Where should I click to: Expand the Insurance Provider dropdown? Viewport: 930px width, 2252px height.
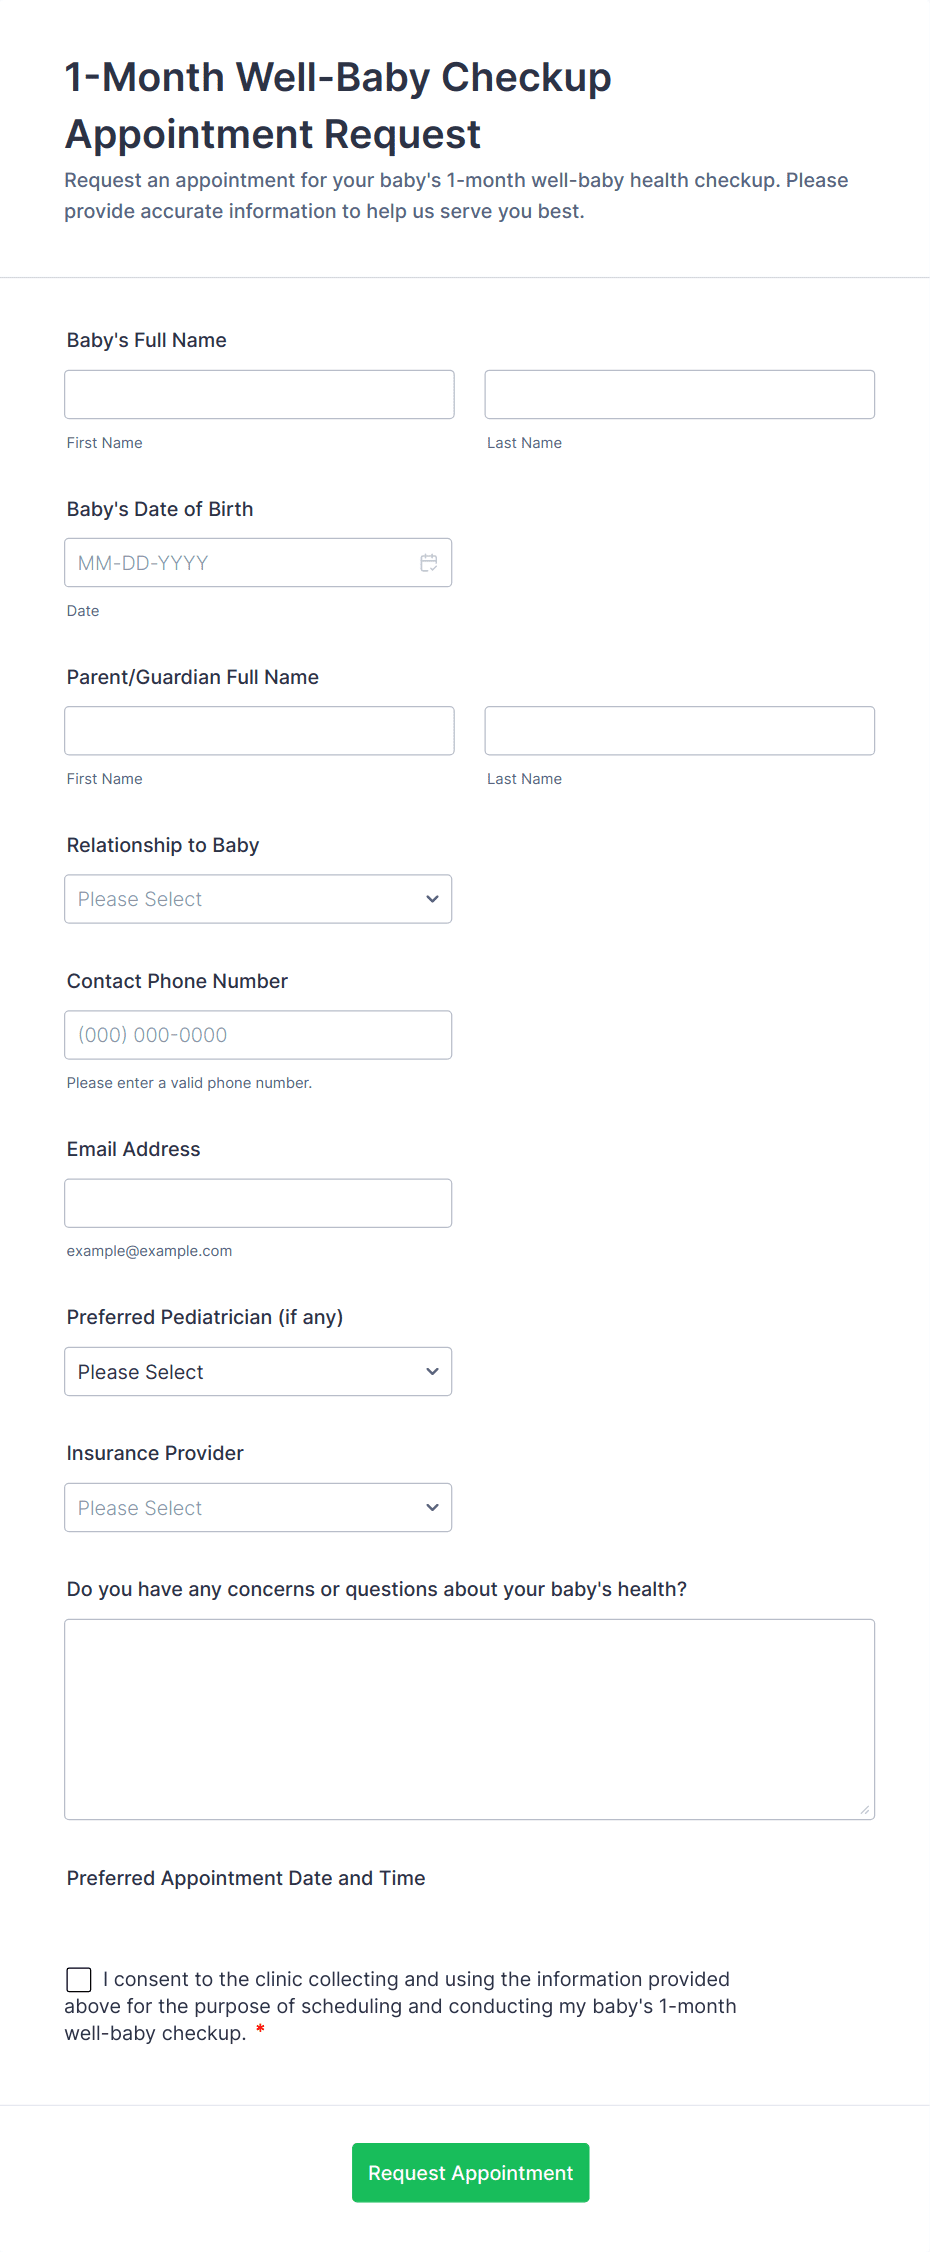[258, 1508]
